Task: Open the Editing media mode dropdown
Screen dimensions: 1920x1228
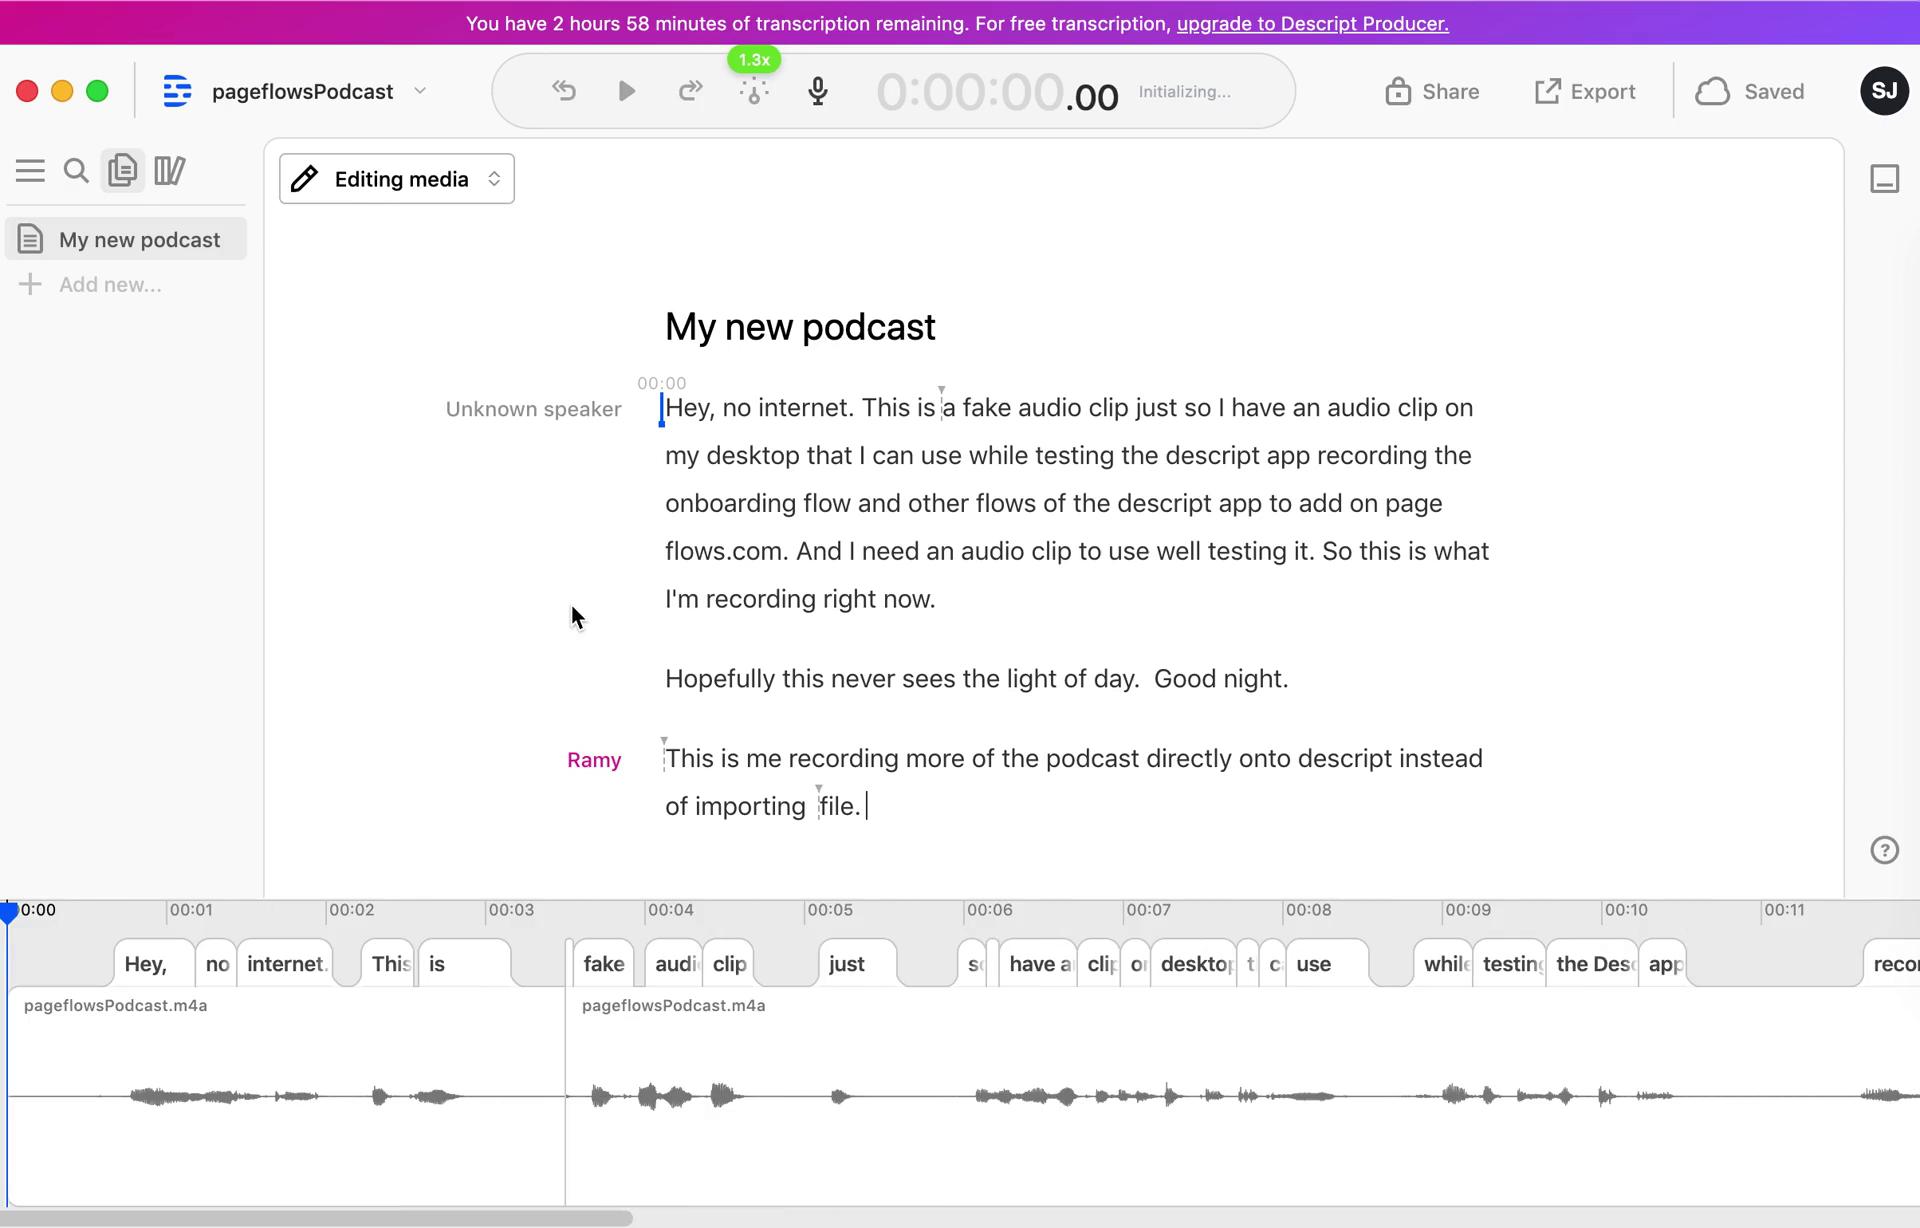Action: coord(397,179)
